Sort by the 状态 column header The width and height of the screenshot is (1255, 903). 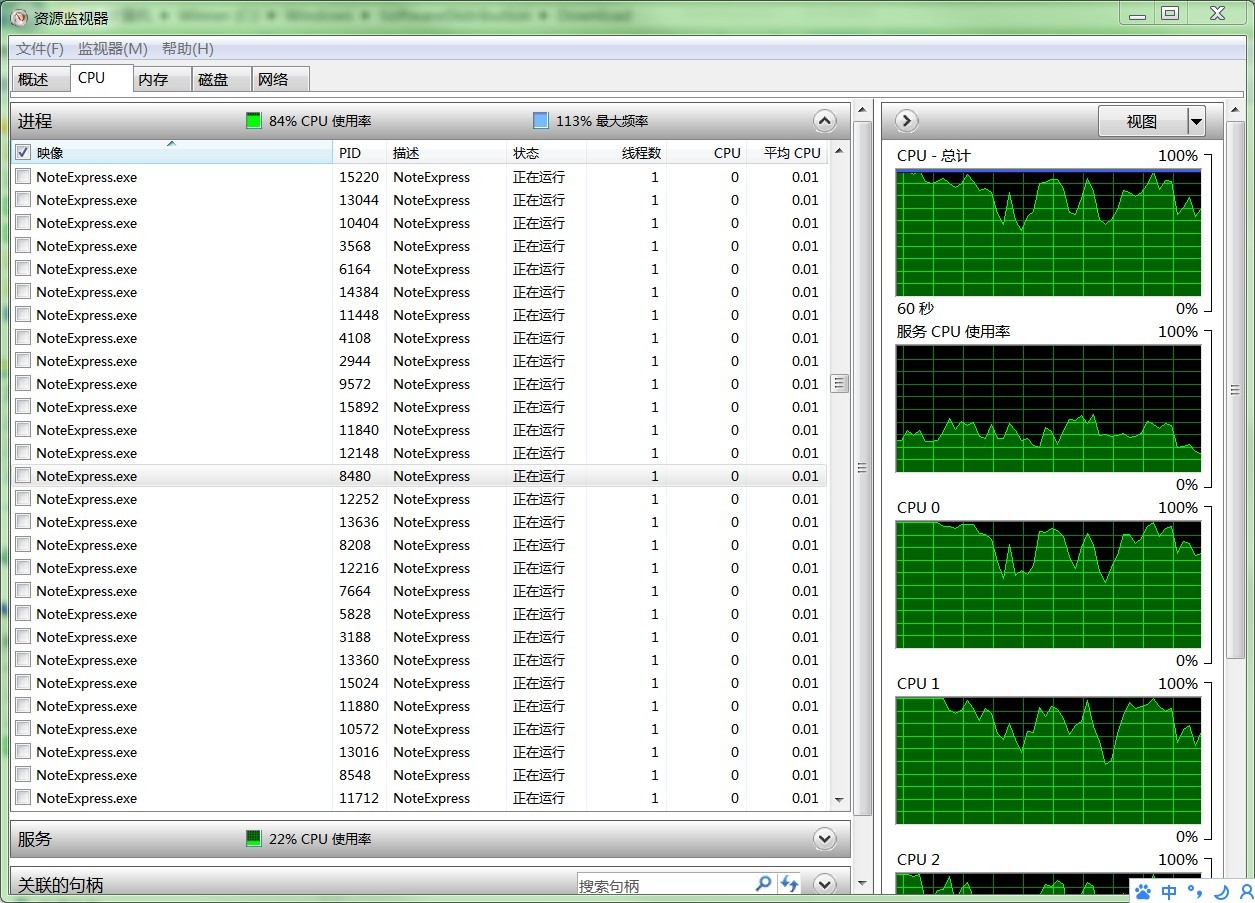click(x=547, y=153)
